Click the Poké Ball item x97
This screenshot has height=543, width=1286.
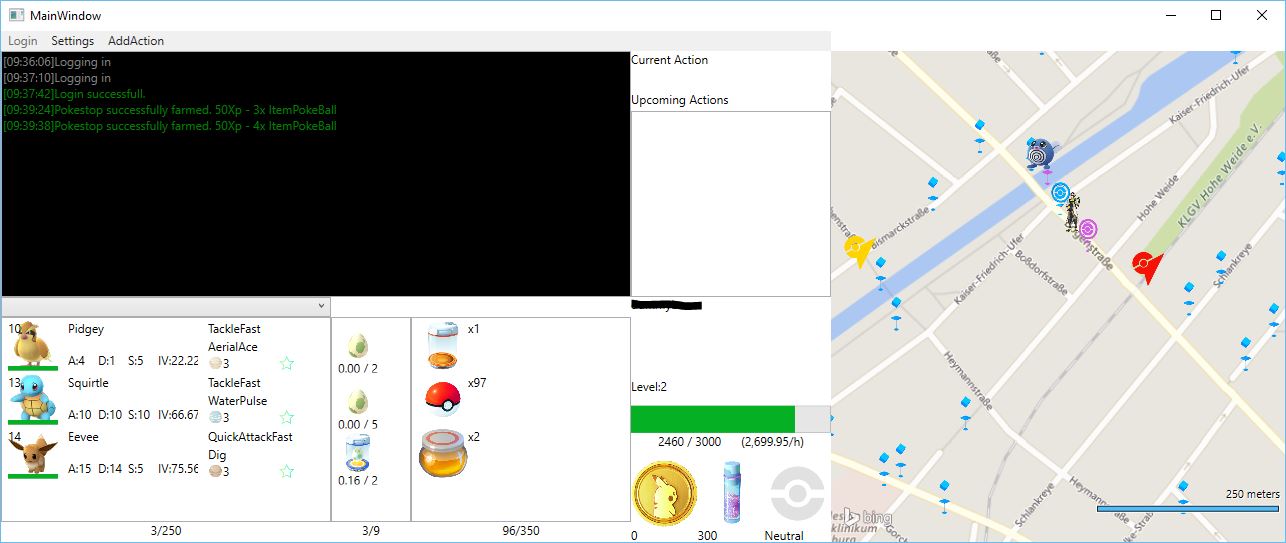coord(443,397)
